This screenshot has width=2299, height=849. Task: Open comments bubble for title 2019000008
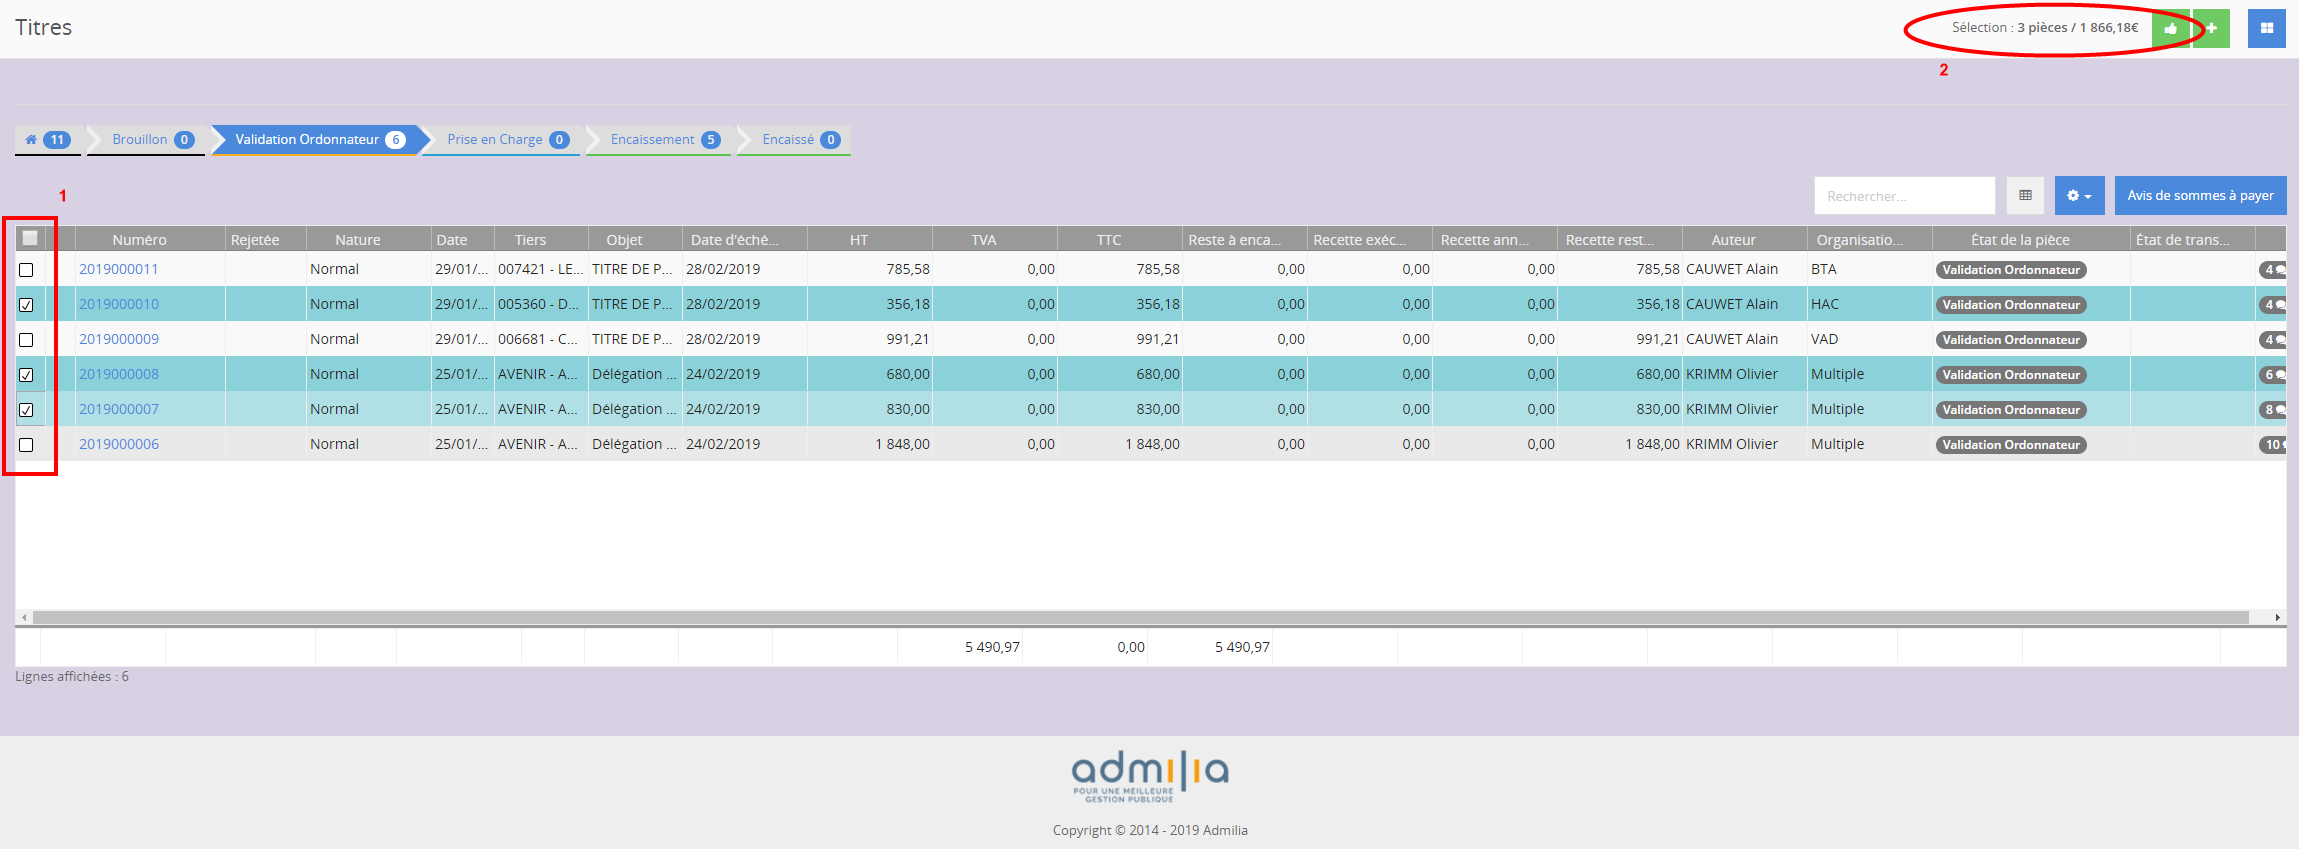click(x=2273, y=375)
